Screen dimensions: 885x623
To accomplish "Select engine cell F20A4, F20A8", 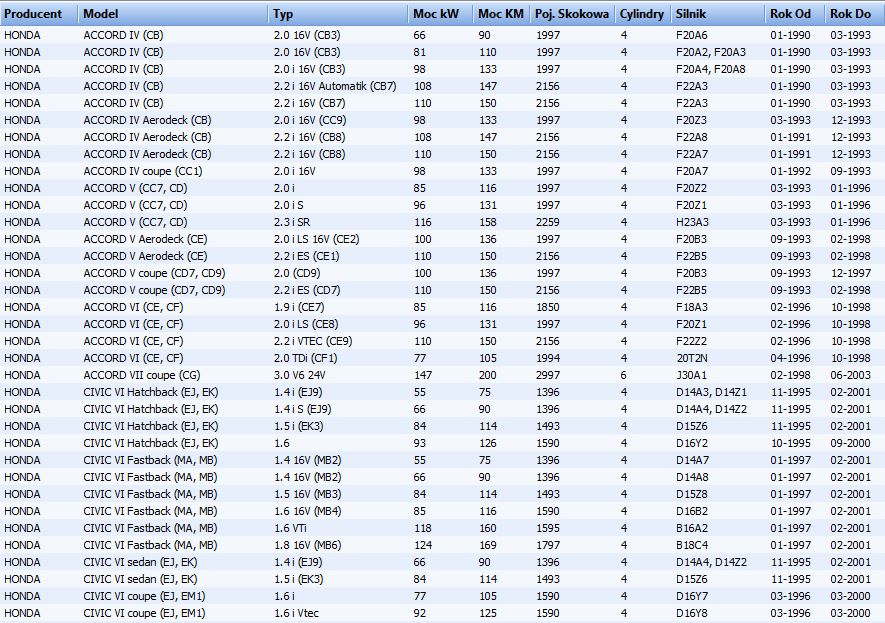I will [x=711, y=69].
